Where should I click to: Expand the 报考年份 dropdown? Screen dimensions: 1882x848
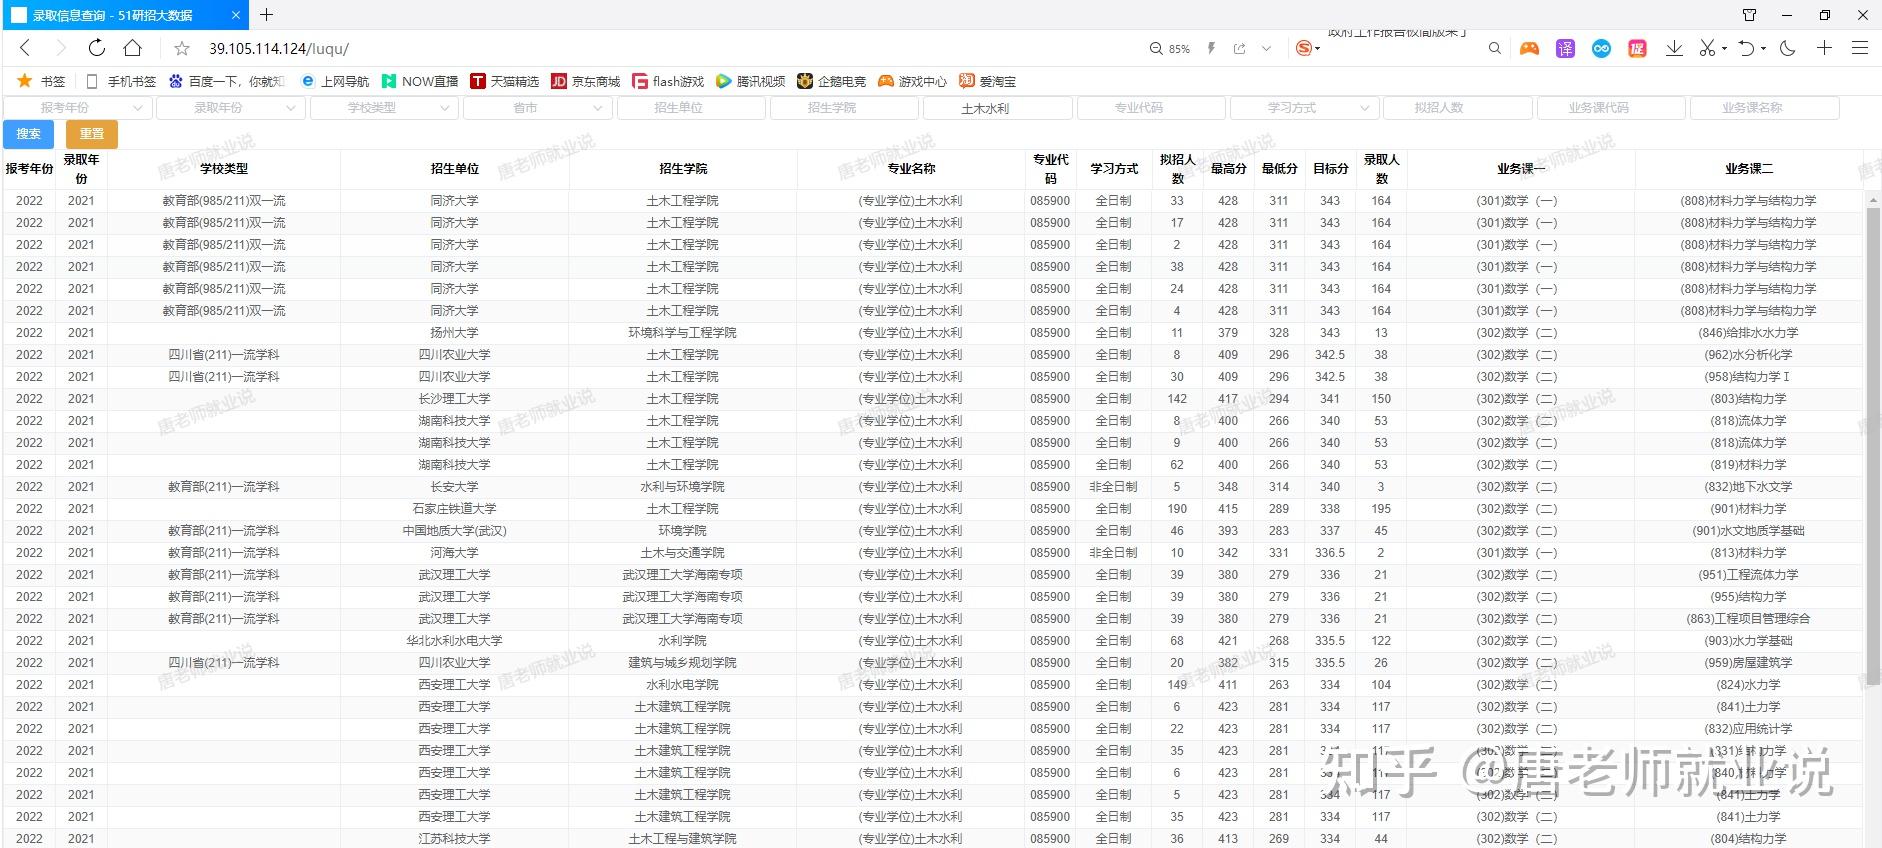78,108
